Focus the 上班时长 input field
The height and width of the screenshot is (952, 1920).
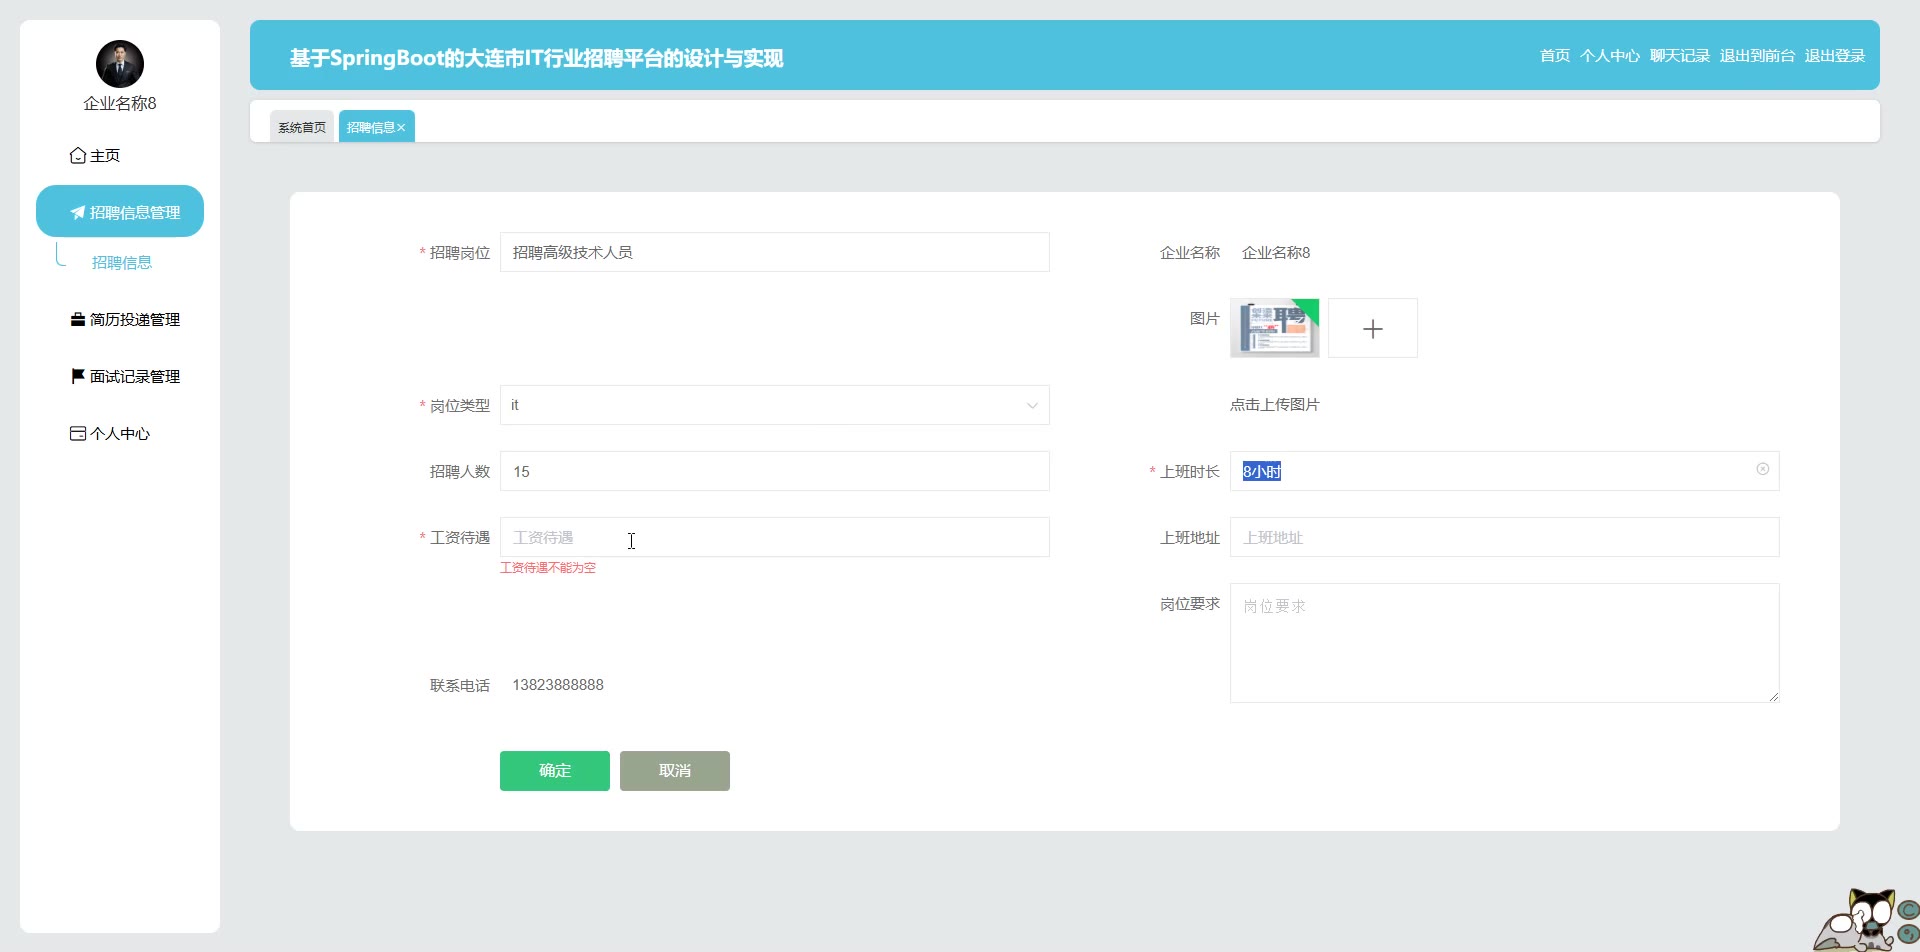click(1505, 471)
